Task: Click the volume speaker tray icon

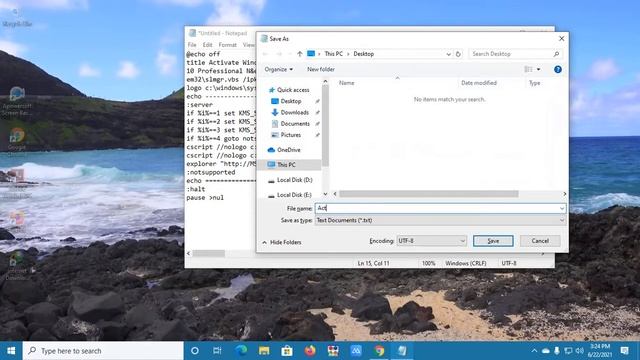Action: pyautogui.click(x=580, y=351)
